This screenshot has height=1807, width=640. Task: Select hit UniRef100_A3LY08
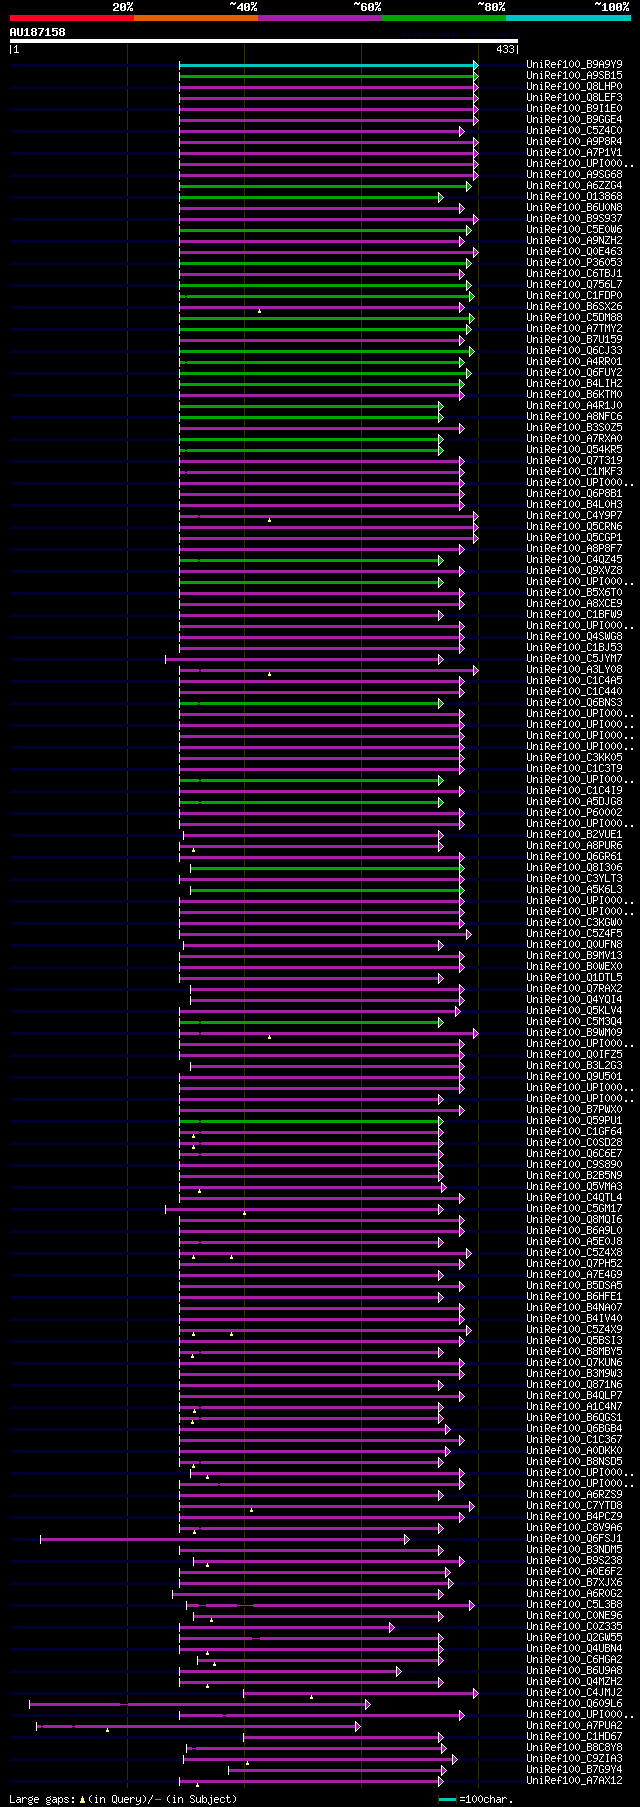point(574,670)
